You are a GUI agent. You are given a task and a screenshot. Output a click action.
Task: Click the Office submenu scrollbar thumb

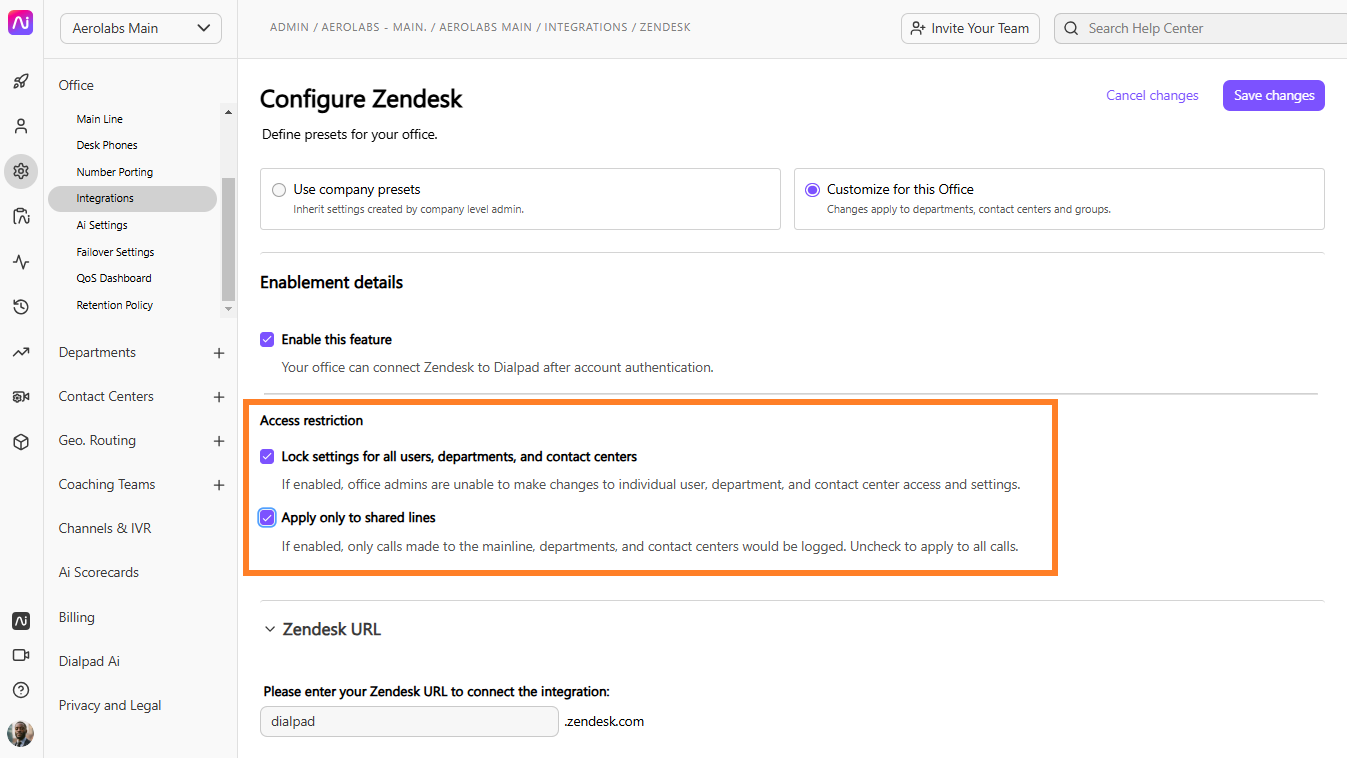(228, 238)
